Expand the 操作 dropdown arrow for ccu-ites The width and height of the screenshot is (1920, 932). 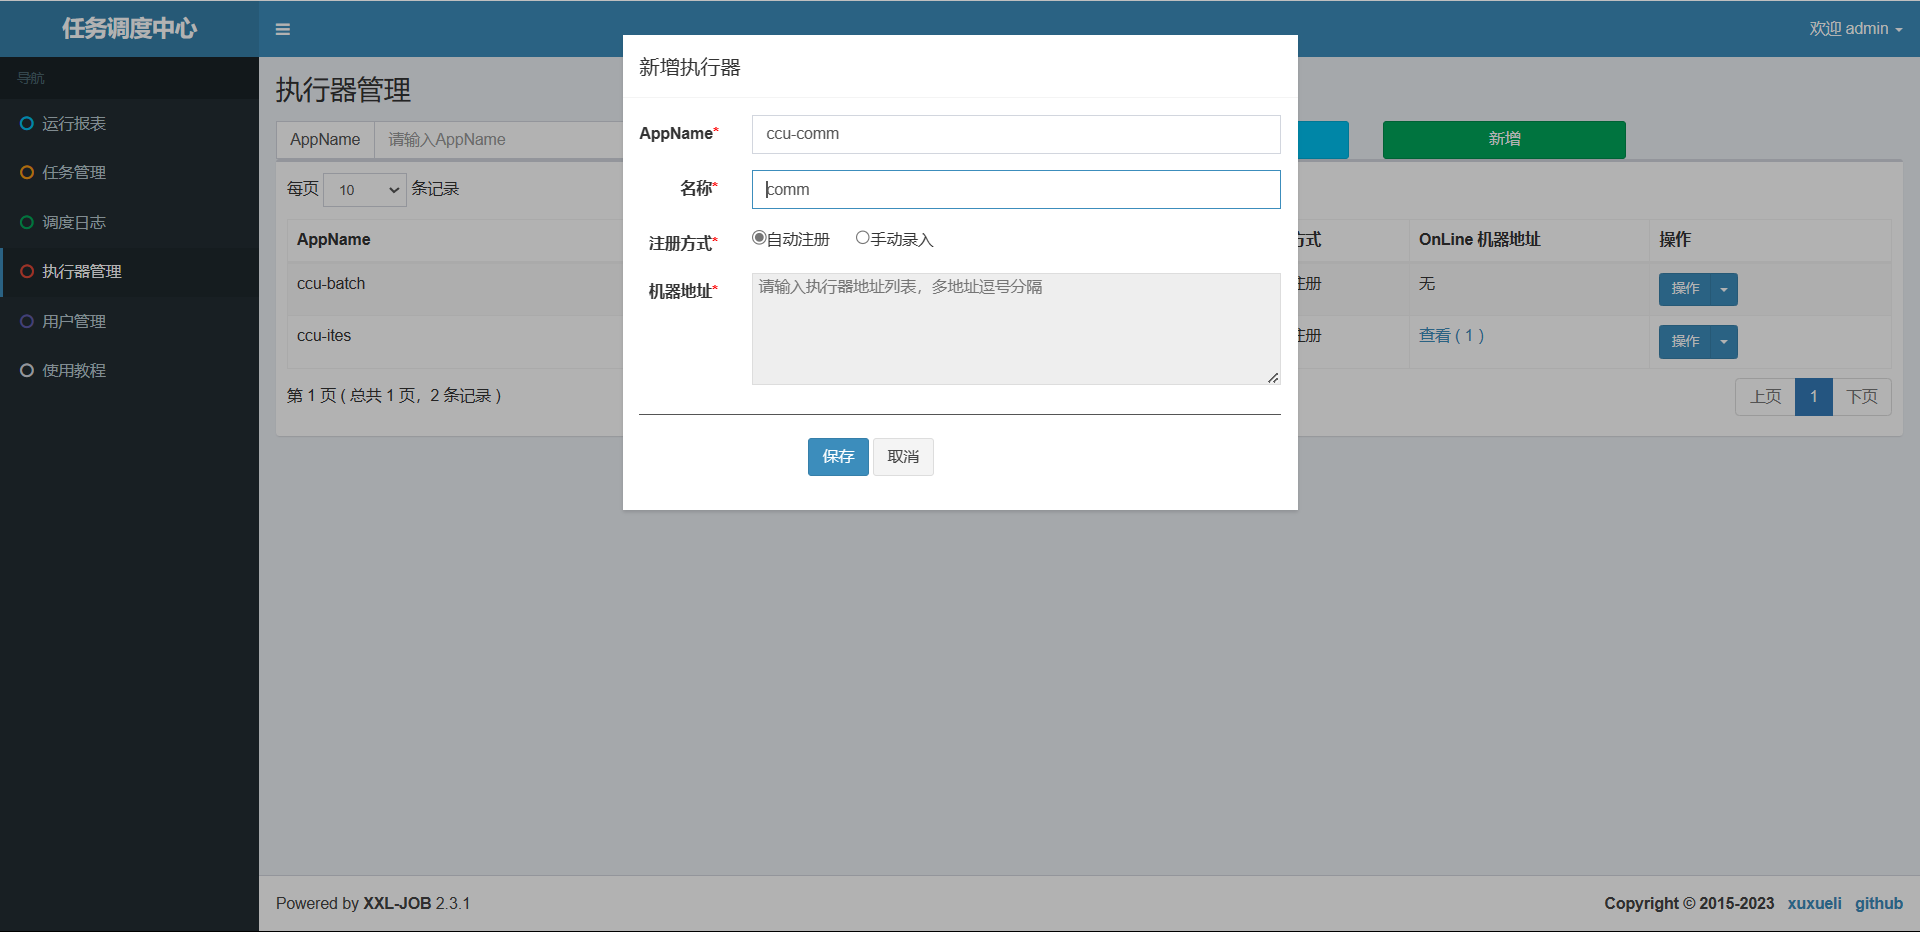click(x=1724, y=342)
